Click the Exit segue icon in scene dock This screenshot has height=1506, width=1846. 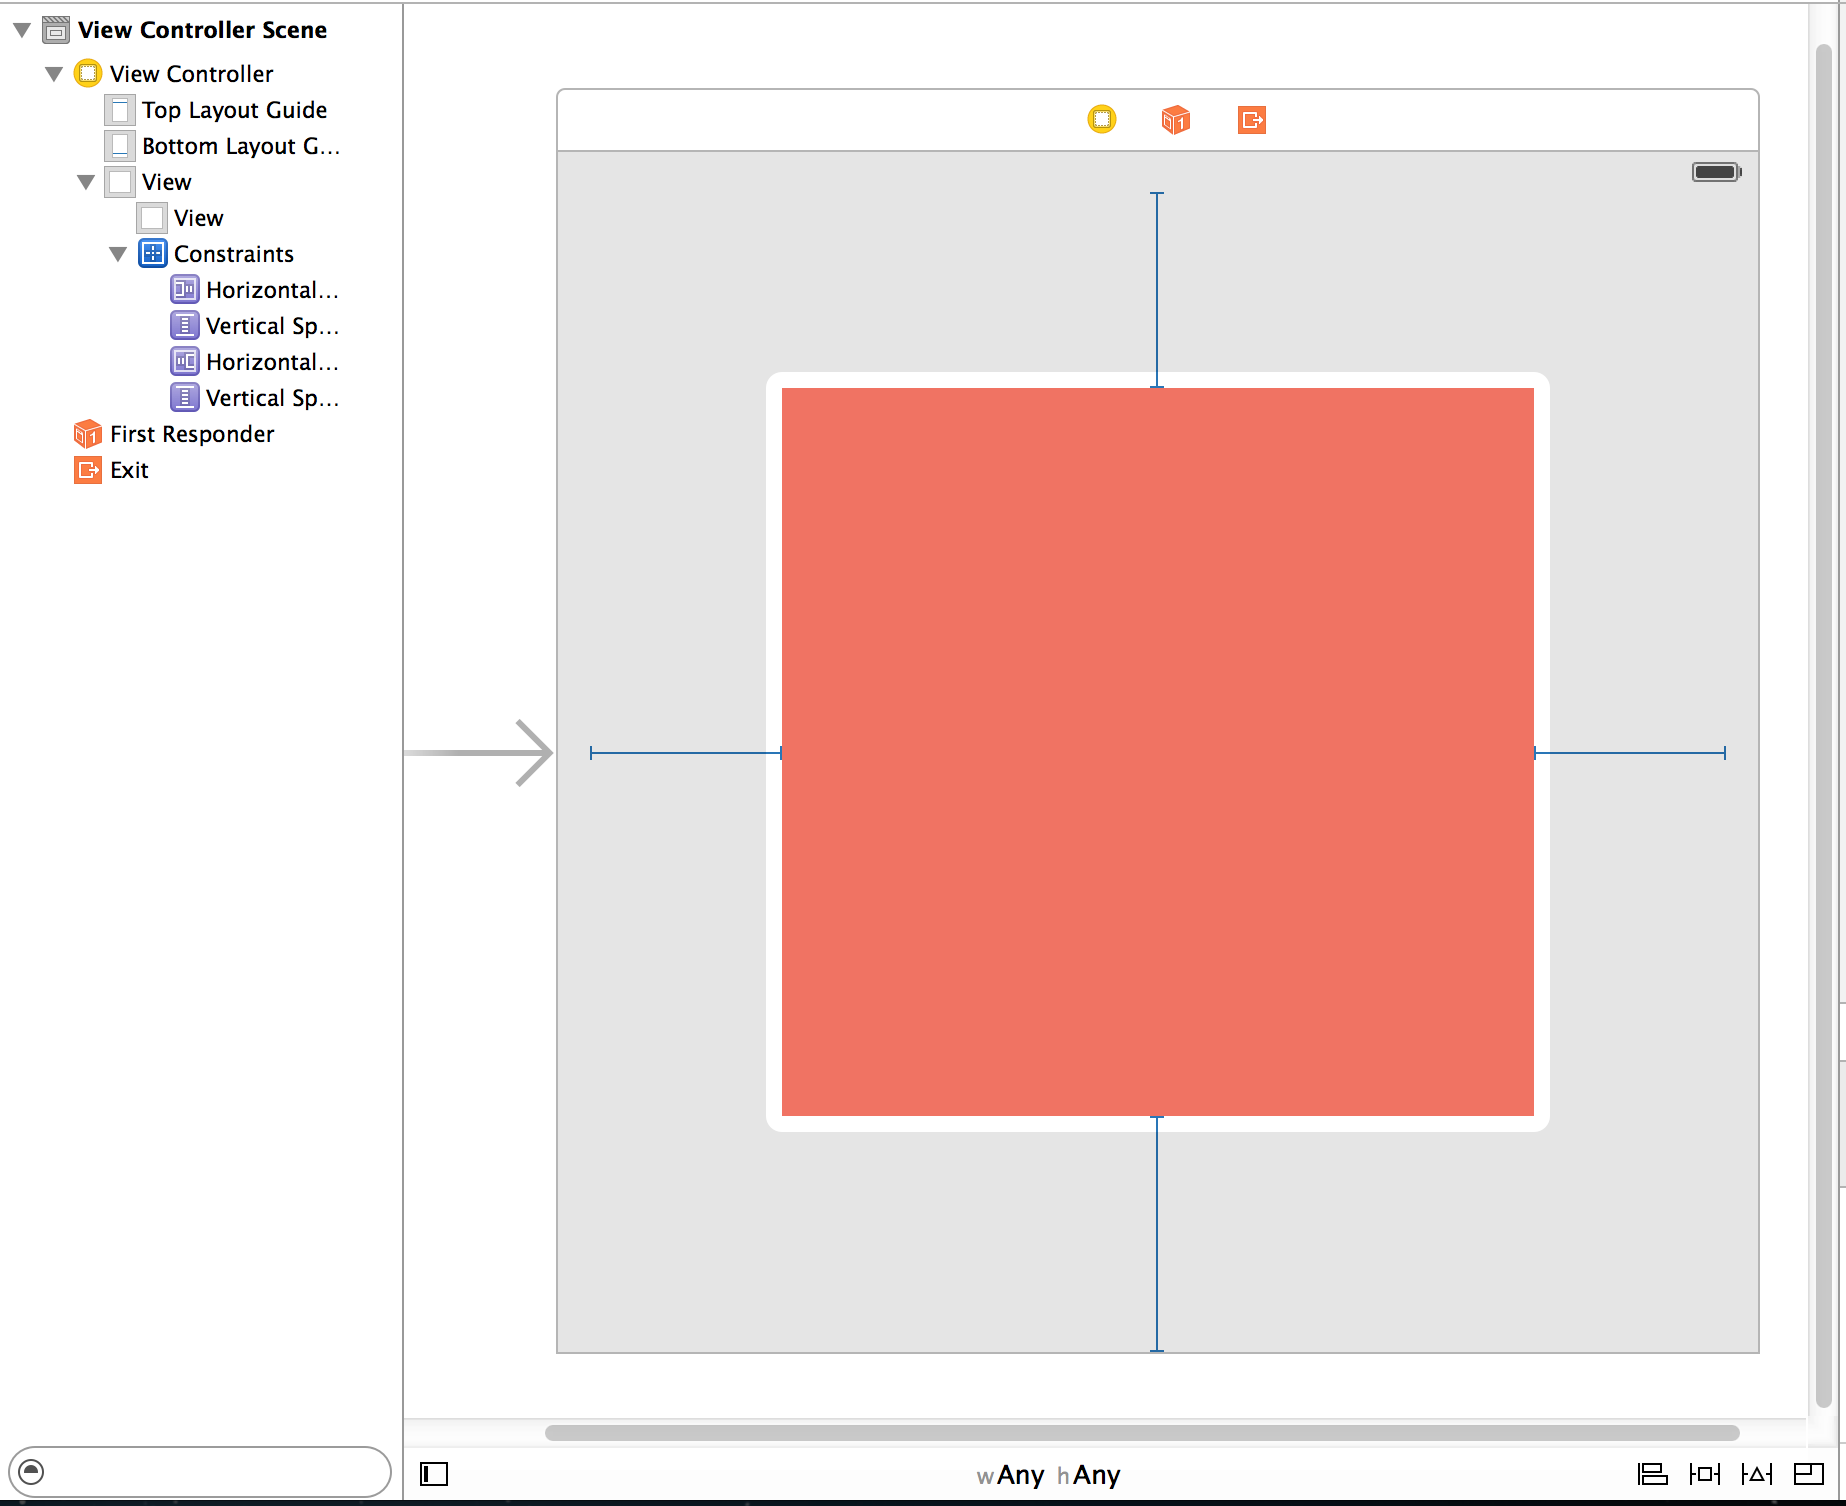(x=1251, y=119)
